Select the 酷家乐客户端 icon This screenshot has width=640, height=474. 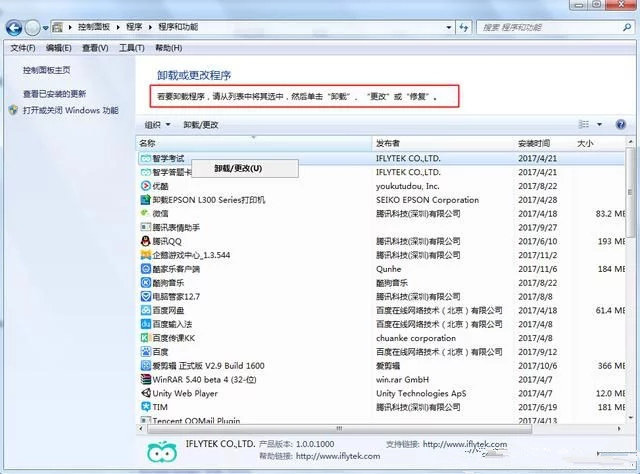[x=146, y=269]
